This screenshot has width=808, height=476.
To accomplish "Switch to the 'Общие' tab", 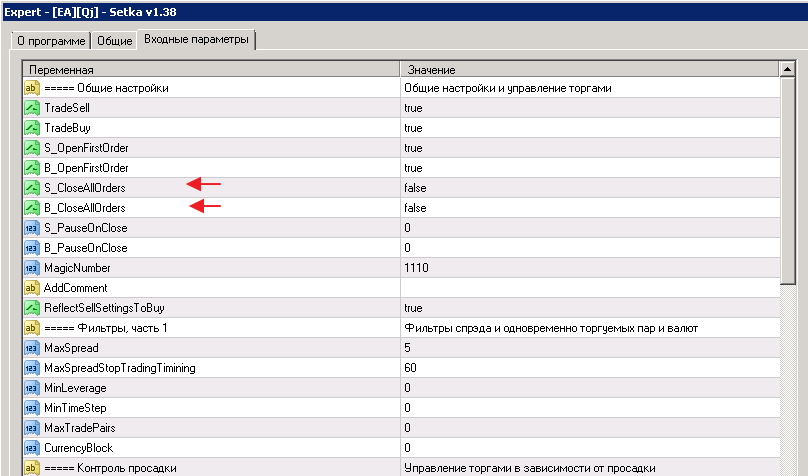I will click(x=114, y=41).
